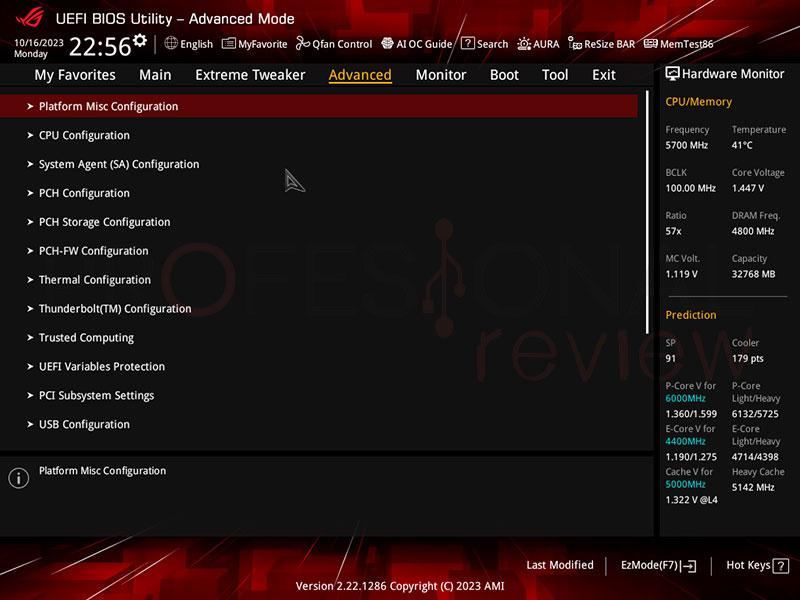Click the 5000MHz cache text
This screenshot has width=800, height=600.
pyautogui.click(x=685, y=484)
